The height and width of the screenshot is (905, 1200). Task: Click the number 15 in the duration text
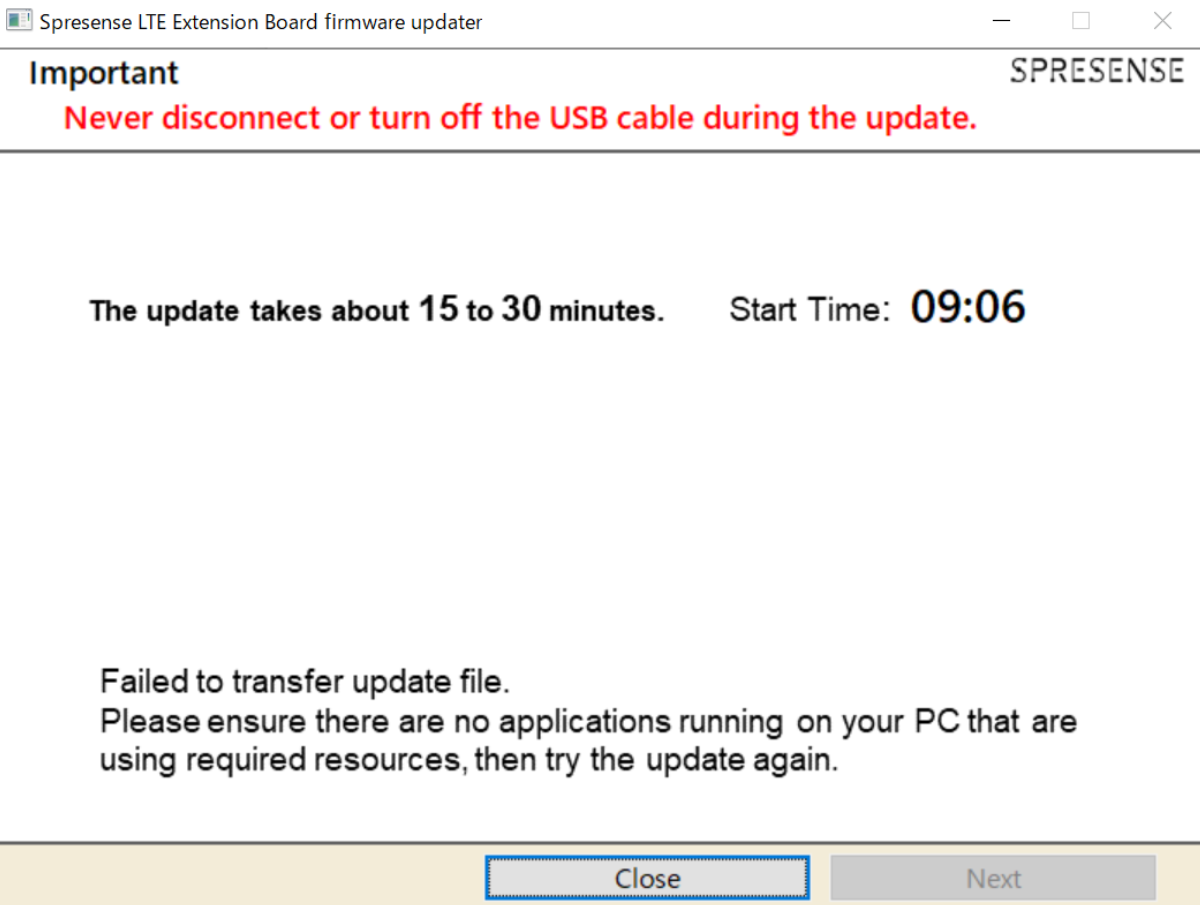click(x=438, y=309)
